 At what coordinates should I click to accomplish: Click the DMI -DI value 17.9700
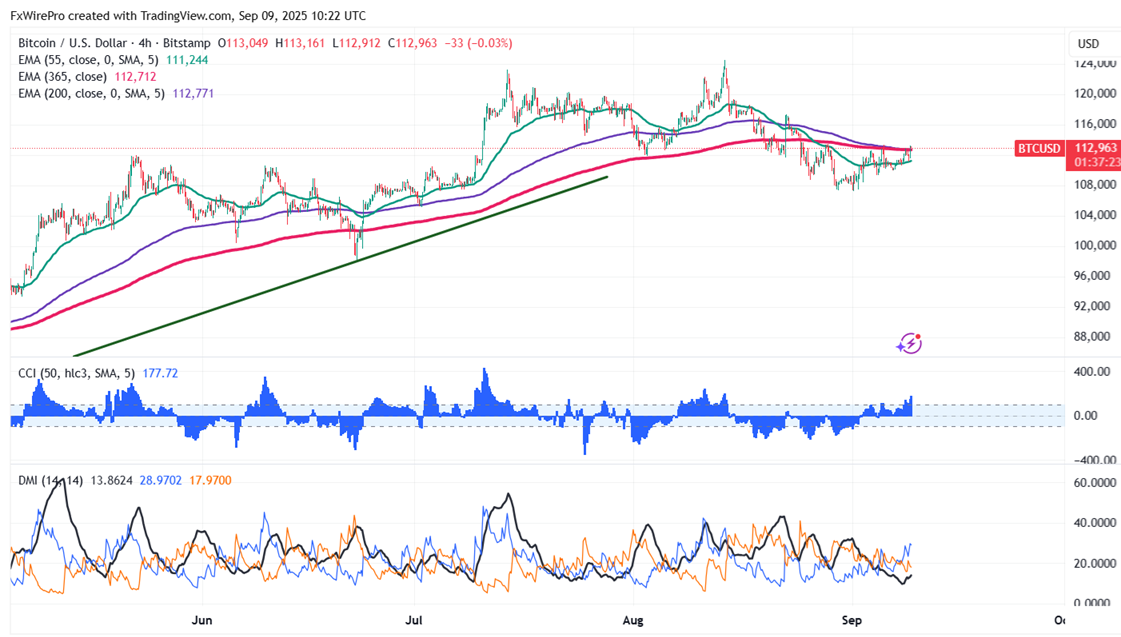(210, 480)
